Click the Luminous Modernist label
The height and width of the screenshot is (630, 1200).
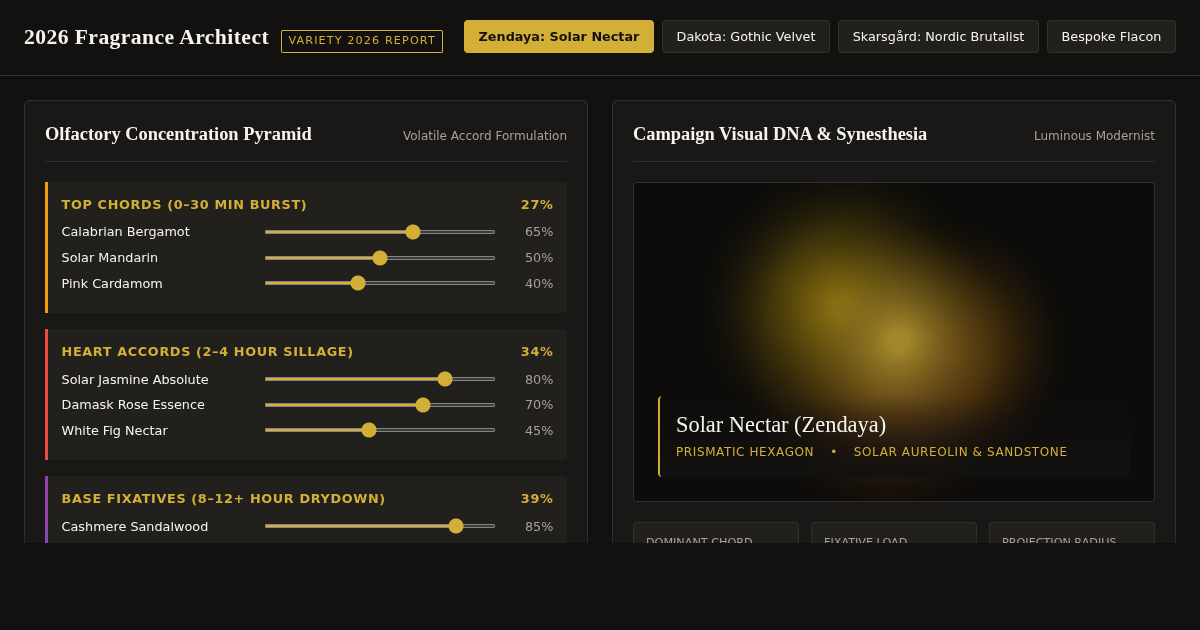[x=1094, y=136]
